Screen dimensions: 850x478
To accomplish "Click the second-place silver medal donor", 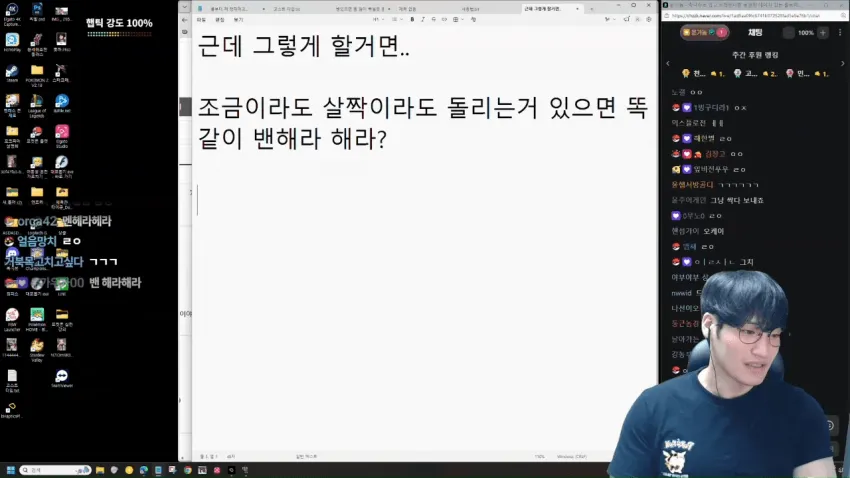I will [755, 73].
